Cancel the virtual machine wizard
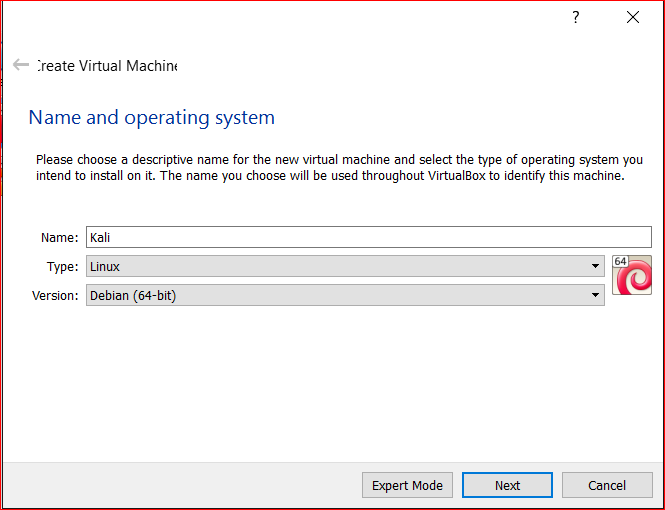Screen dimensions: 665x510 coord(607,485)
